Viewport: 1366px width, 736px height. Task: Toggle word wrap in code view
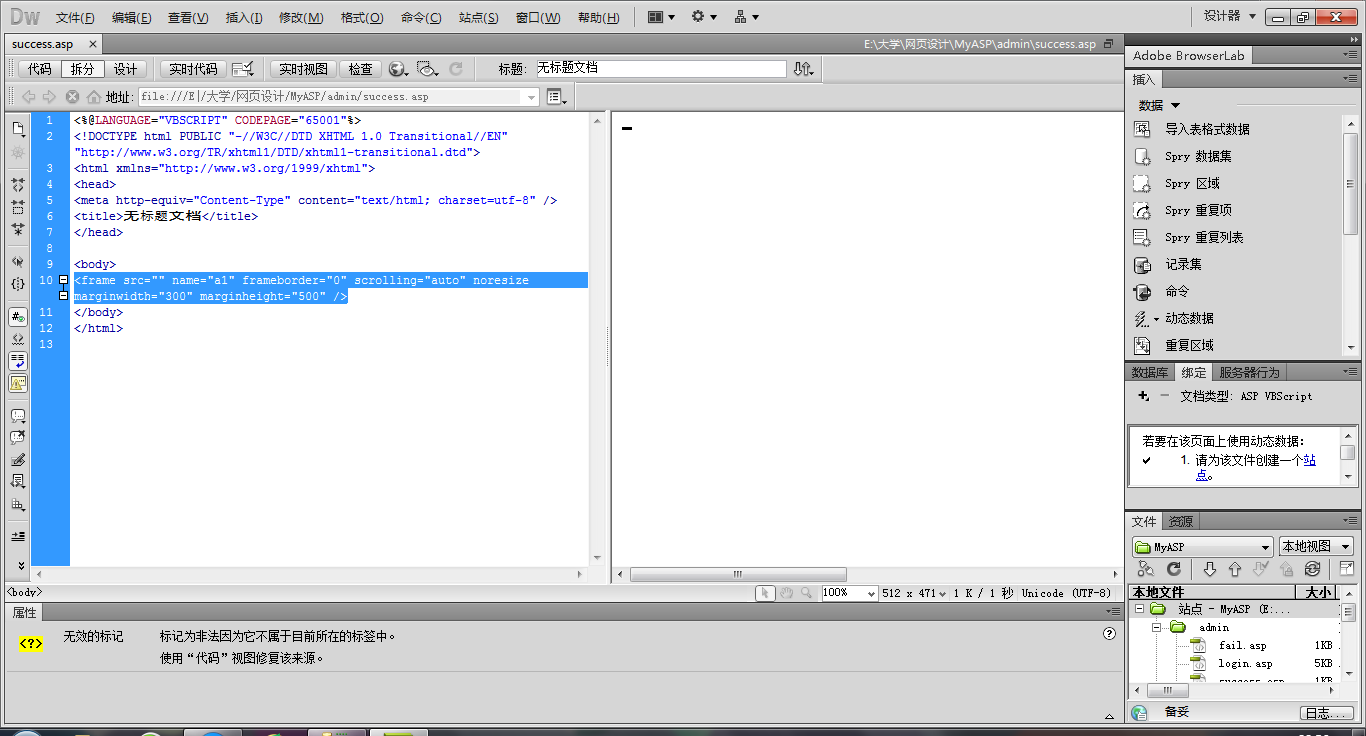tap(18, 361)
